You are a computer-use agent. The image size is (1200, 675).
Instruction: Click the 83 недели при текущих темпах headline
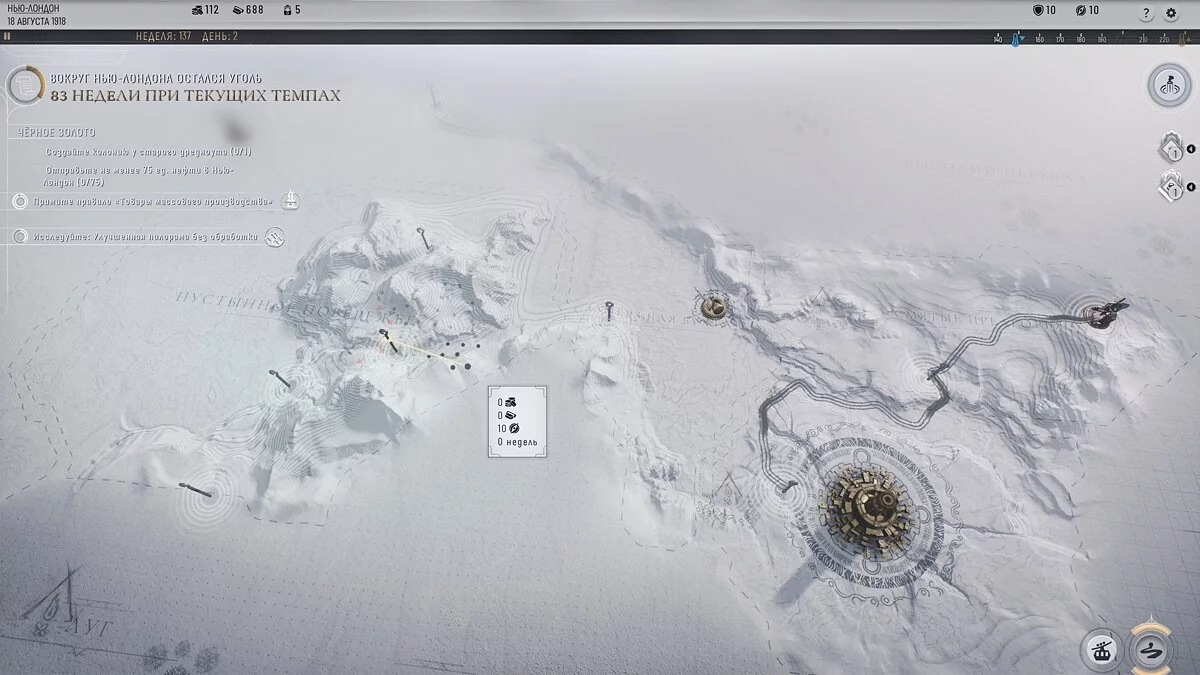pos(195,96)
